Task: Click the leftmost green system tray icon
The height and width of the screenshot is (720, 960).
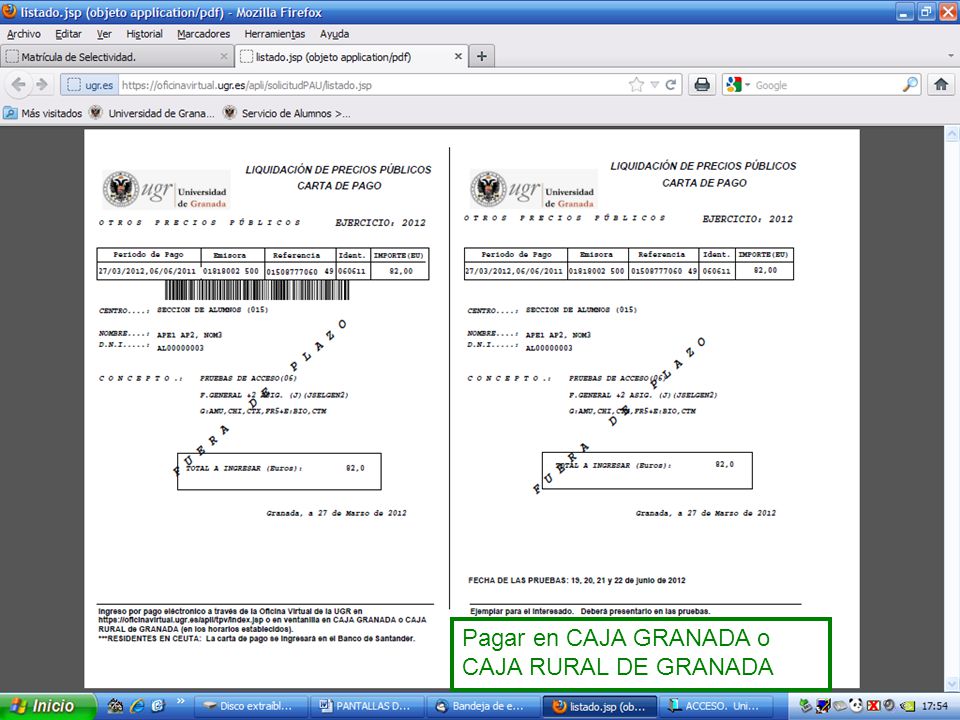Action: pos(806,706)
